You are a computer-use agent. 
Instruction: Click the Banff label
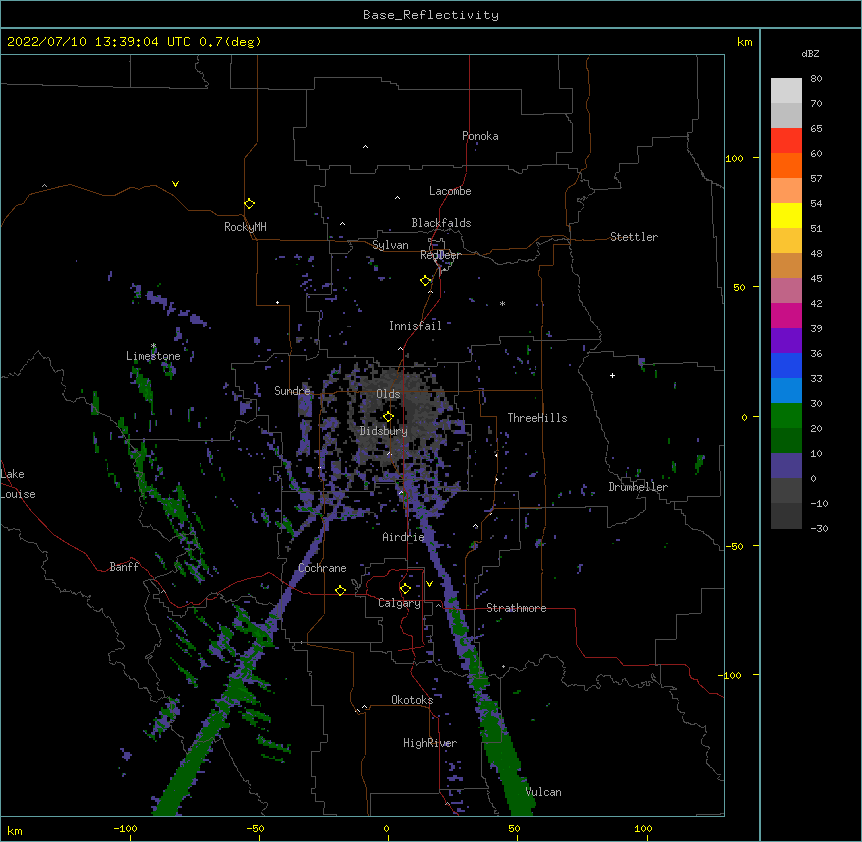coord(124,567)
